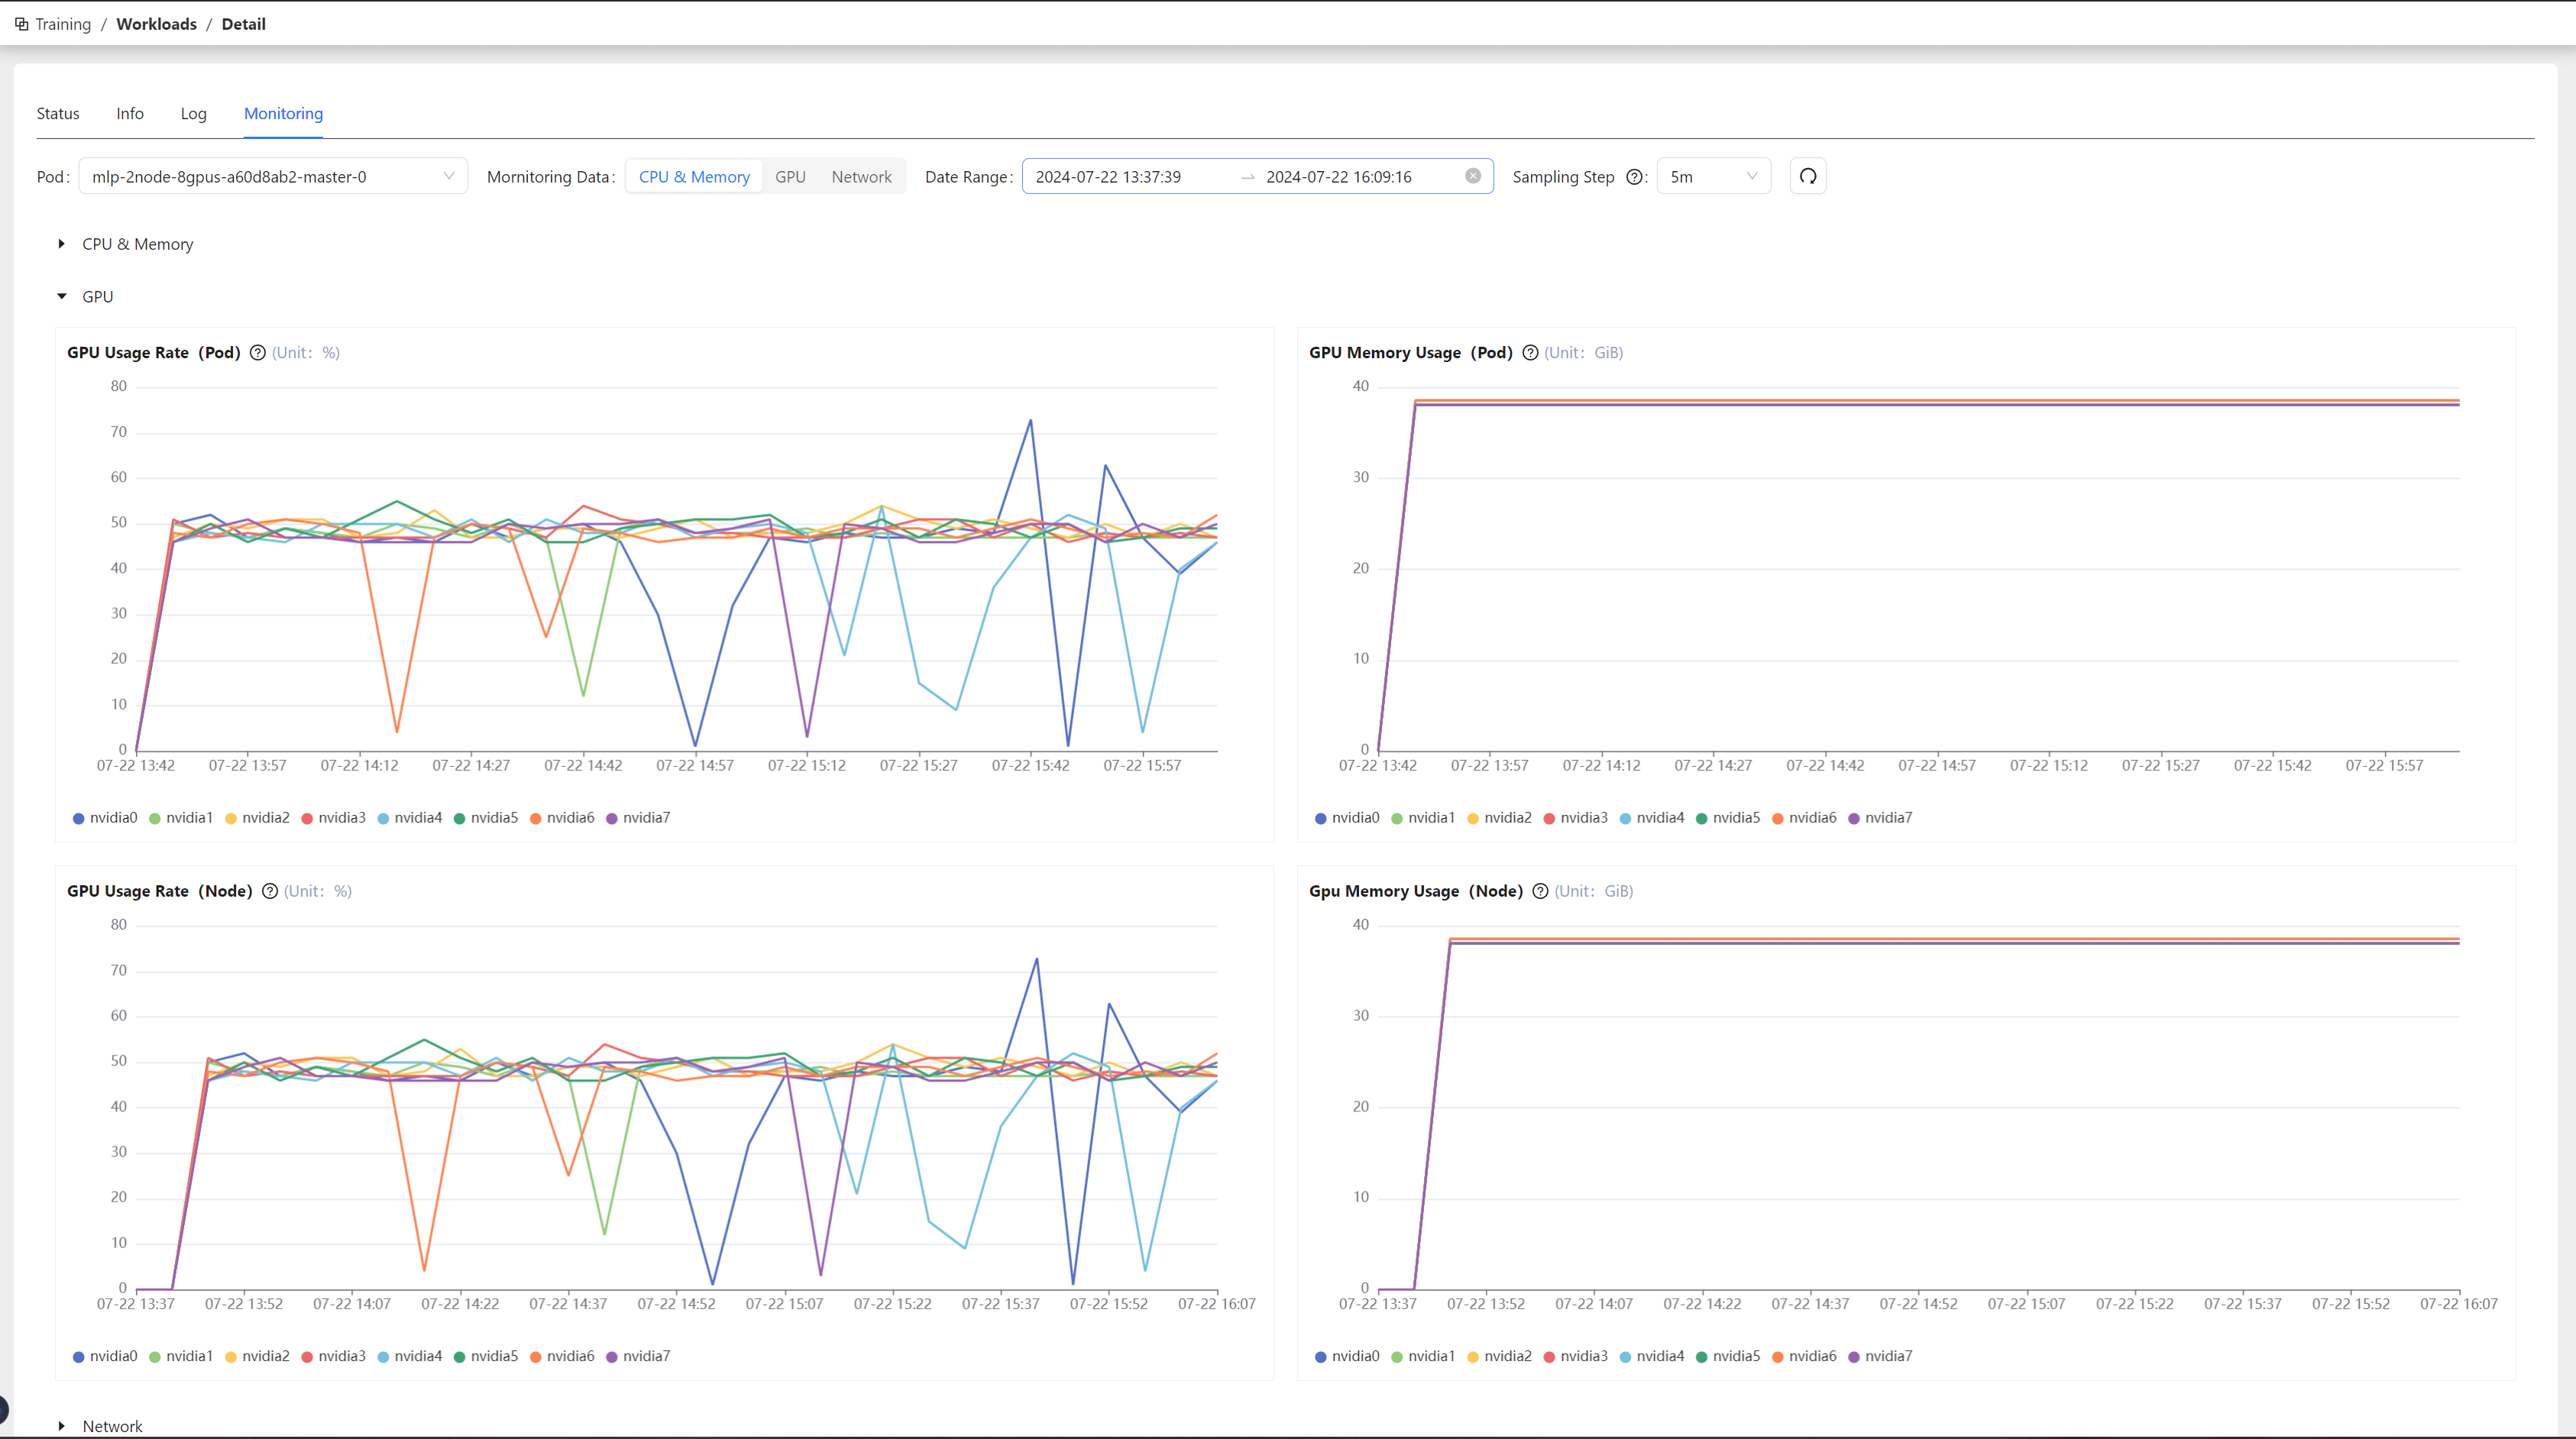Toggle nvidia1 series in GPU Usage Rate (Node) legend
Screen dimensions: 2576x1439
point(181,1356)
